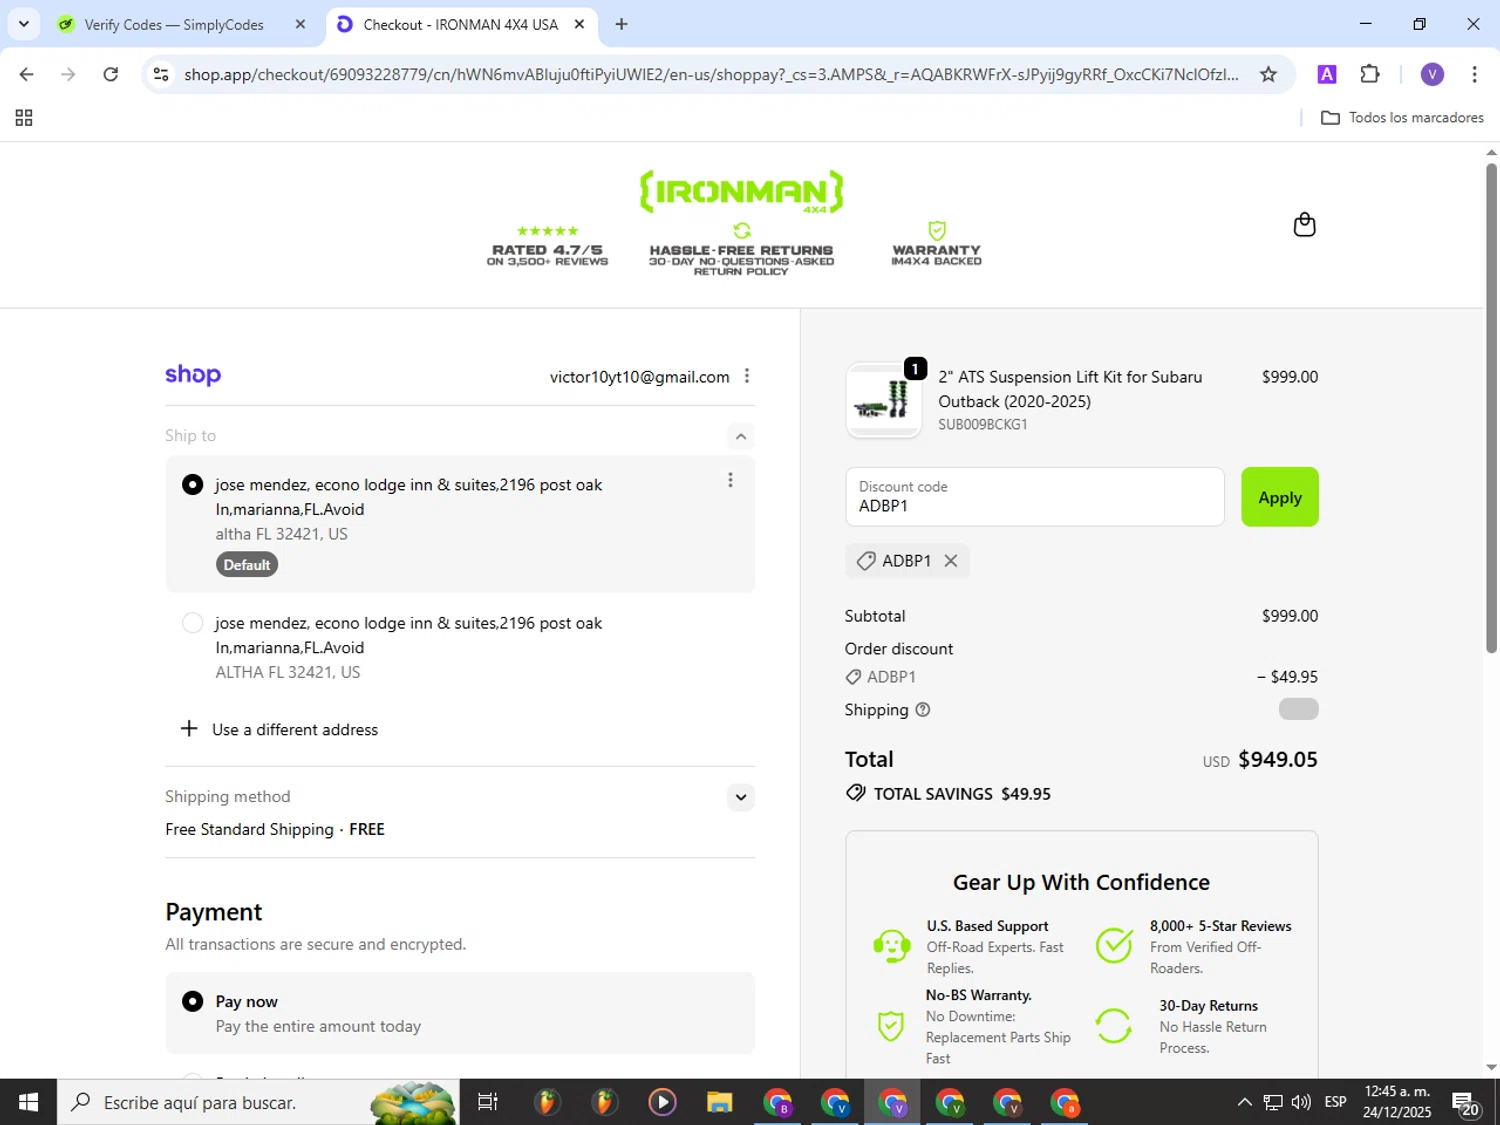Open File Explorer from taskbar

click(x=719, y=1102)
